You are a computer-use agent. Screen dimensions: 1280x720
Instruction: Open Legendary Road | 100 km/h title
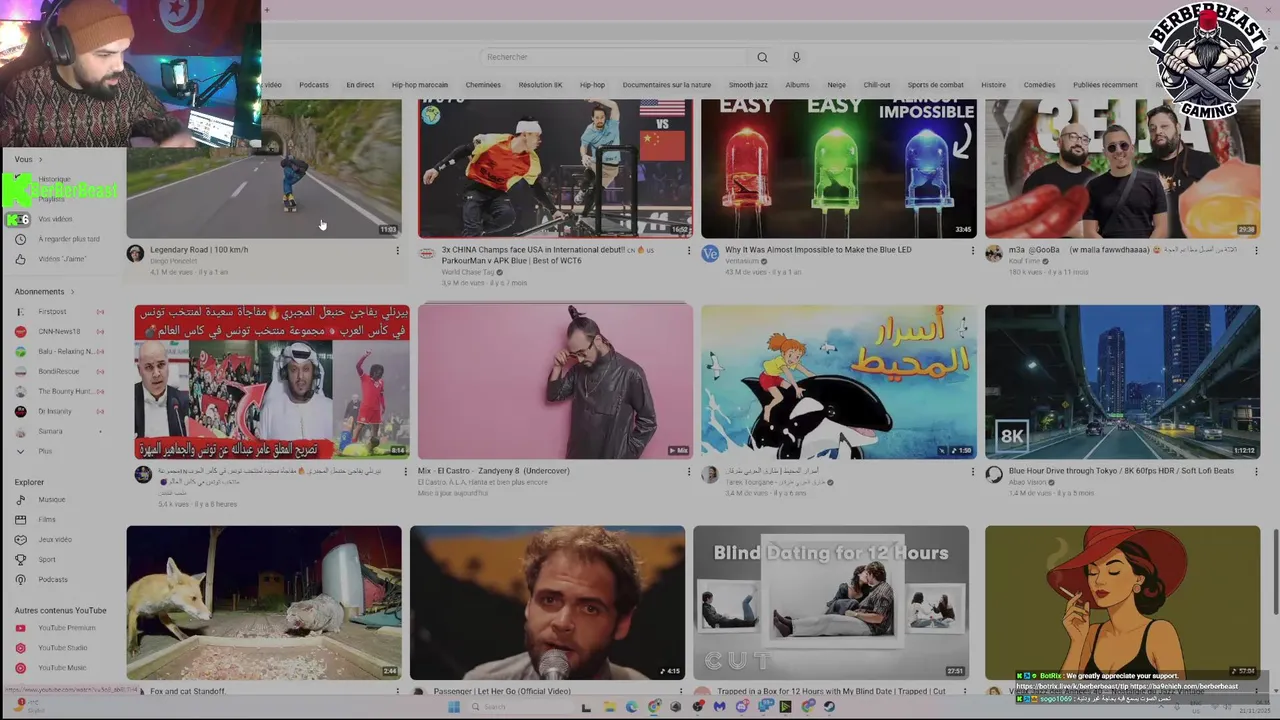click(199, 250)
